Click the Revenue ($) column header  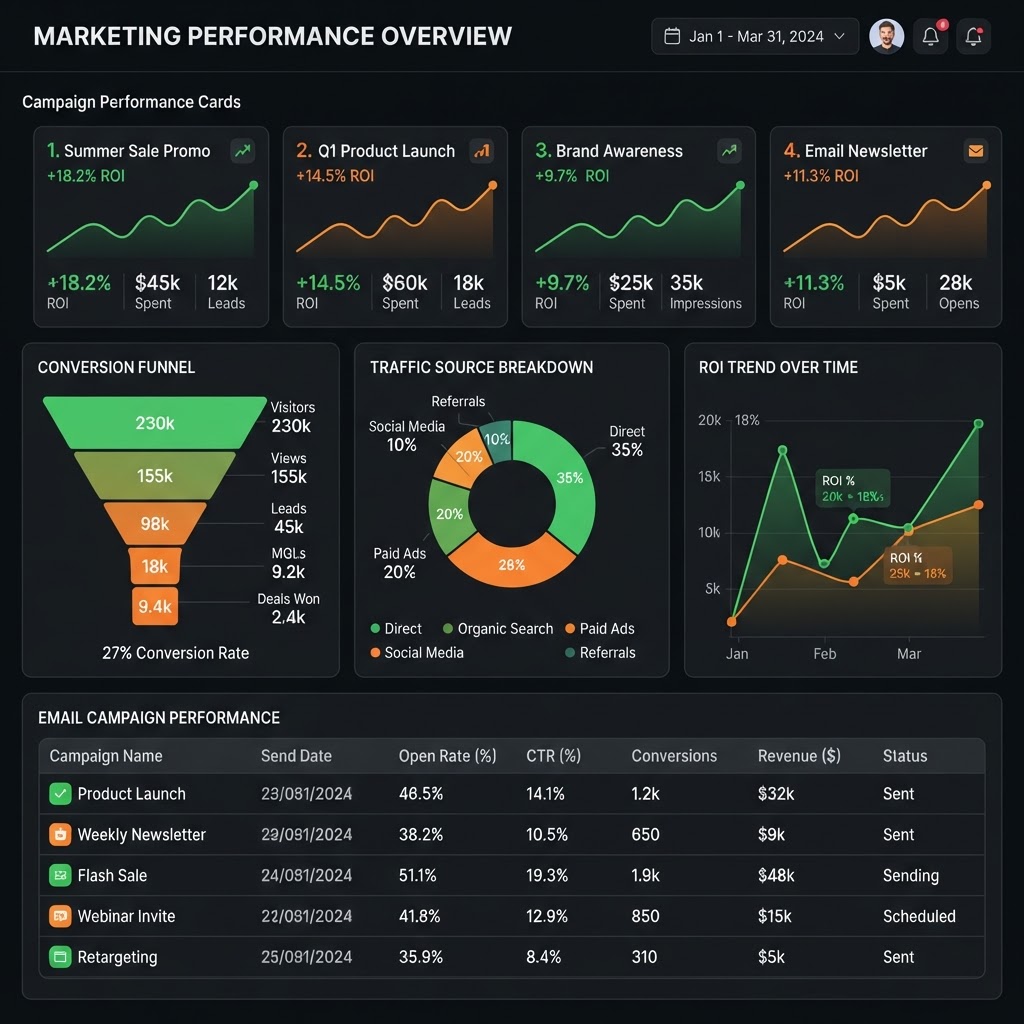coord(799,756)
